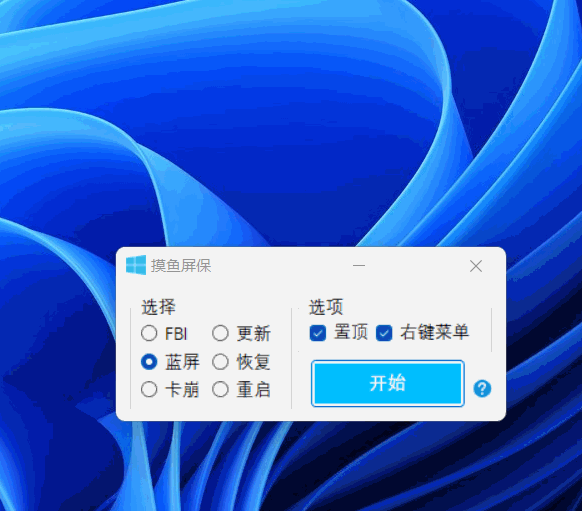Image resolution: width=582 pixels, height=511 pixels.
Task: Click the 摸鱼屏保 title text
Action: pos(181,266)
